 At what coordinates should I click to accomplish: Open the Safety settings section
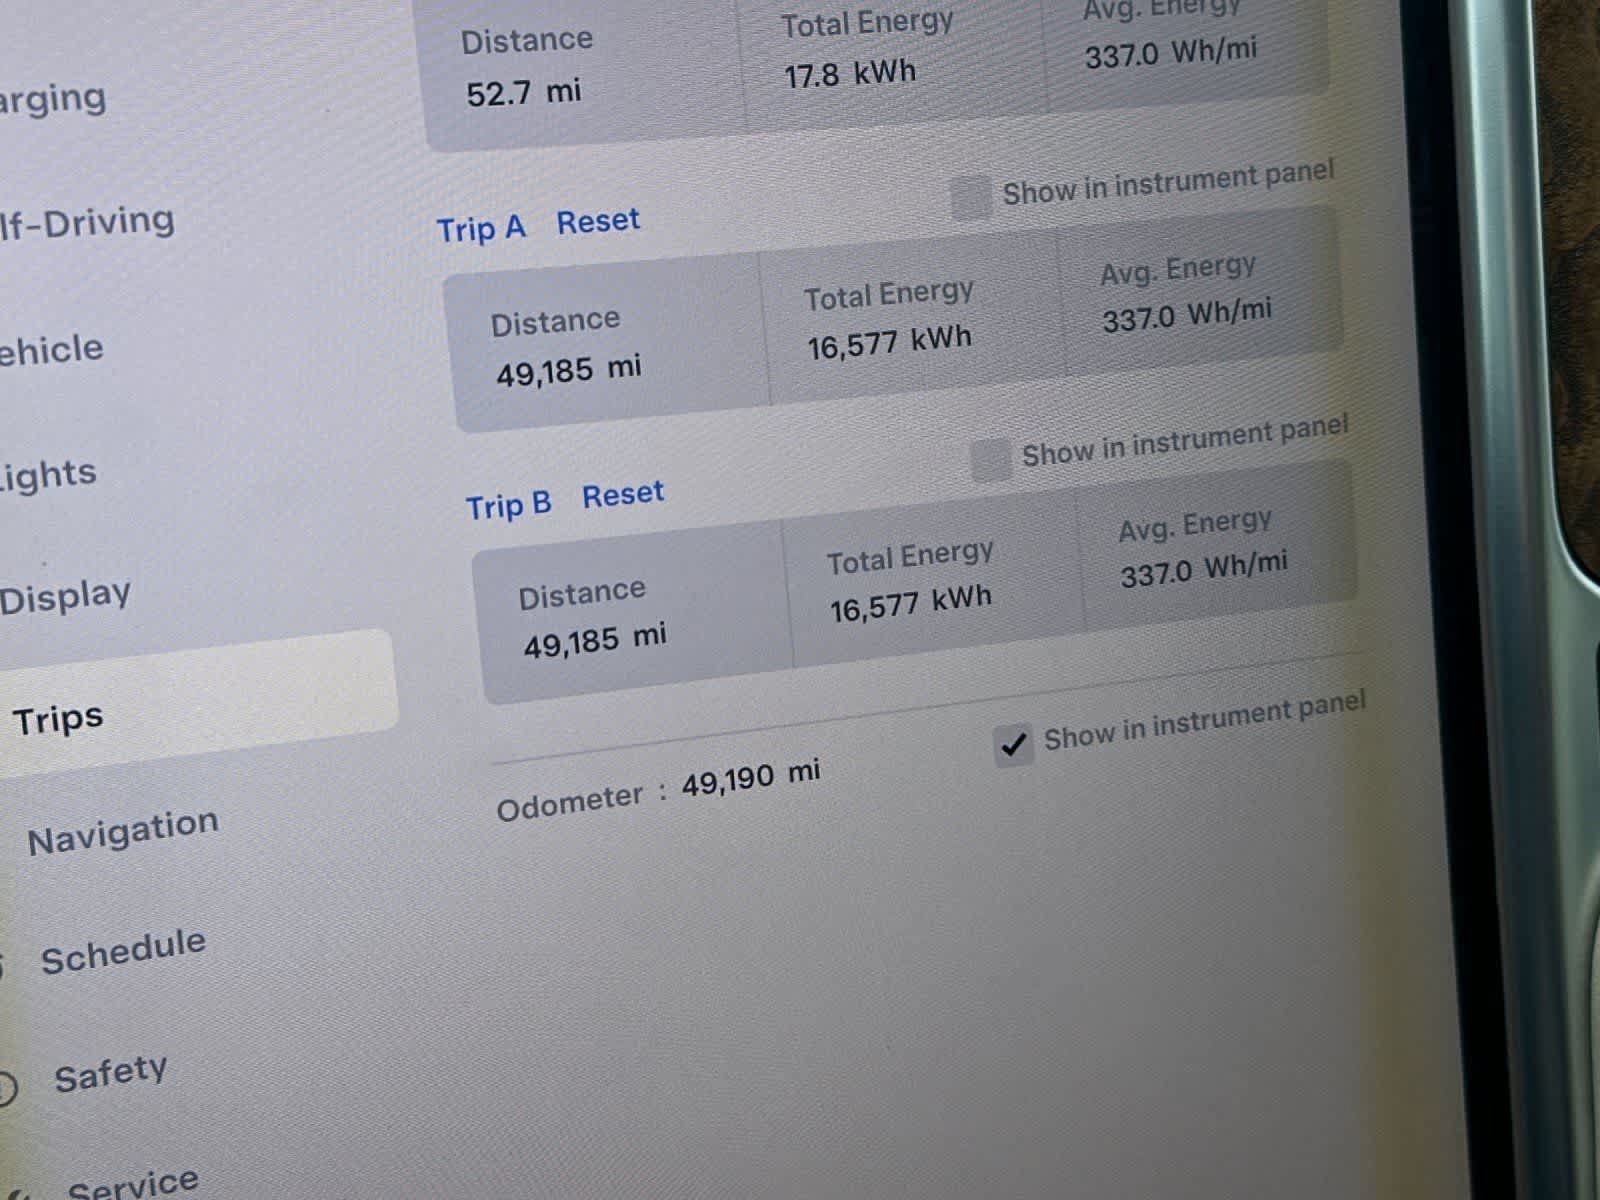110,1074
